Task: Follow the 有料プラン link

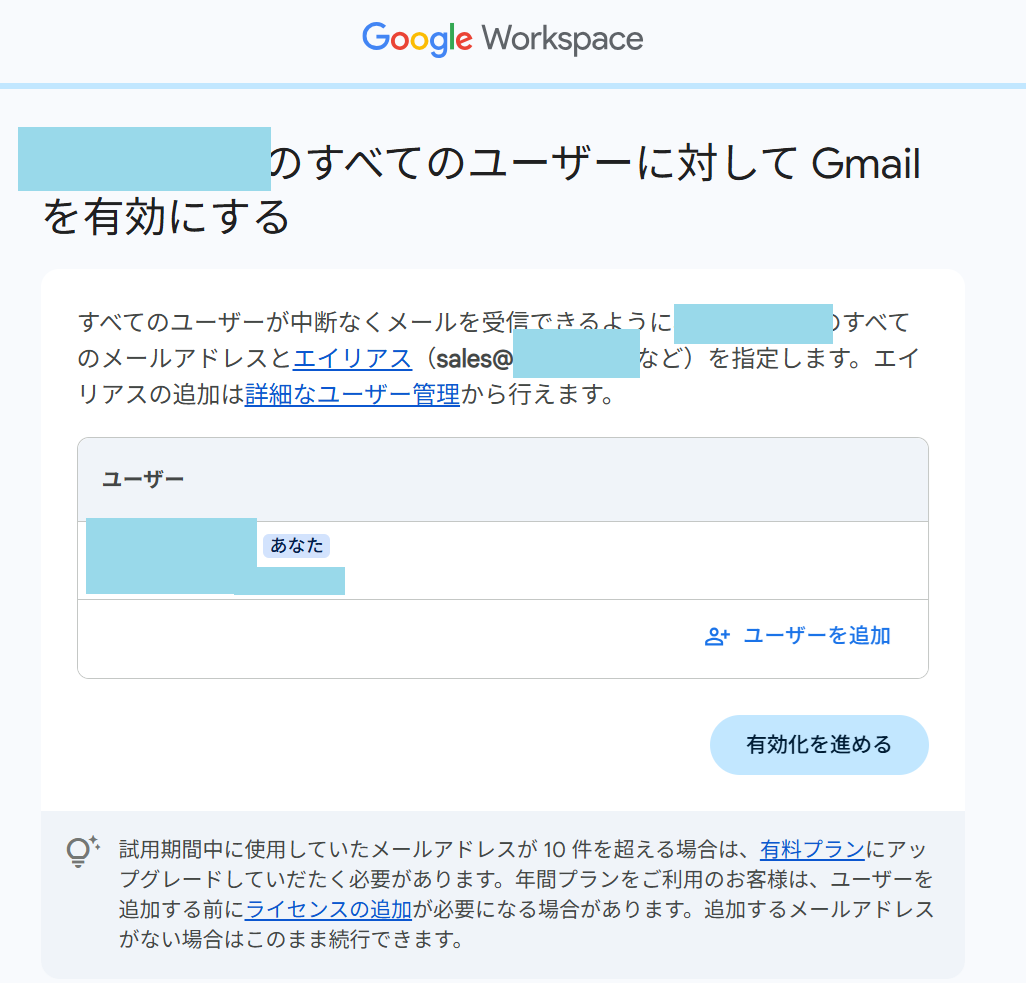Action: (812, 850)
